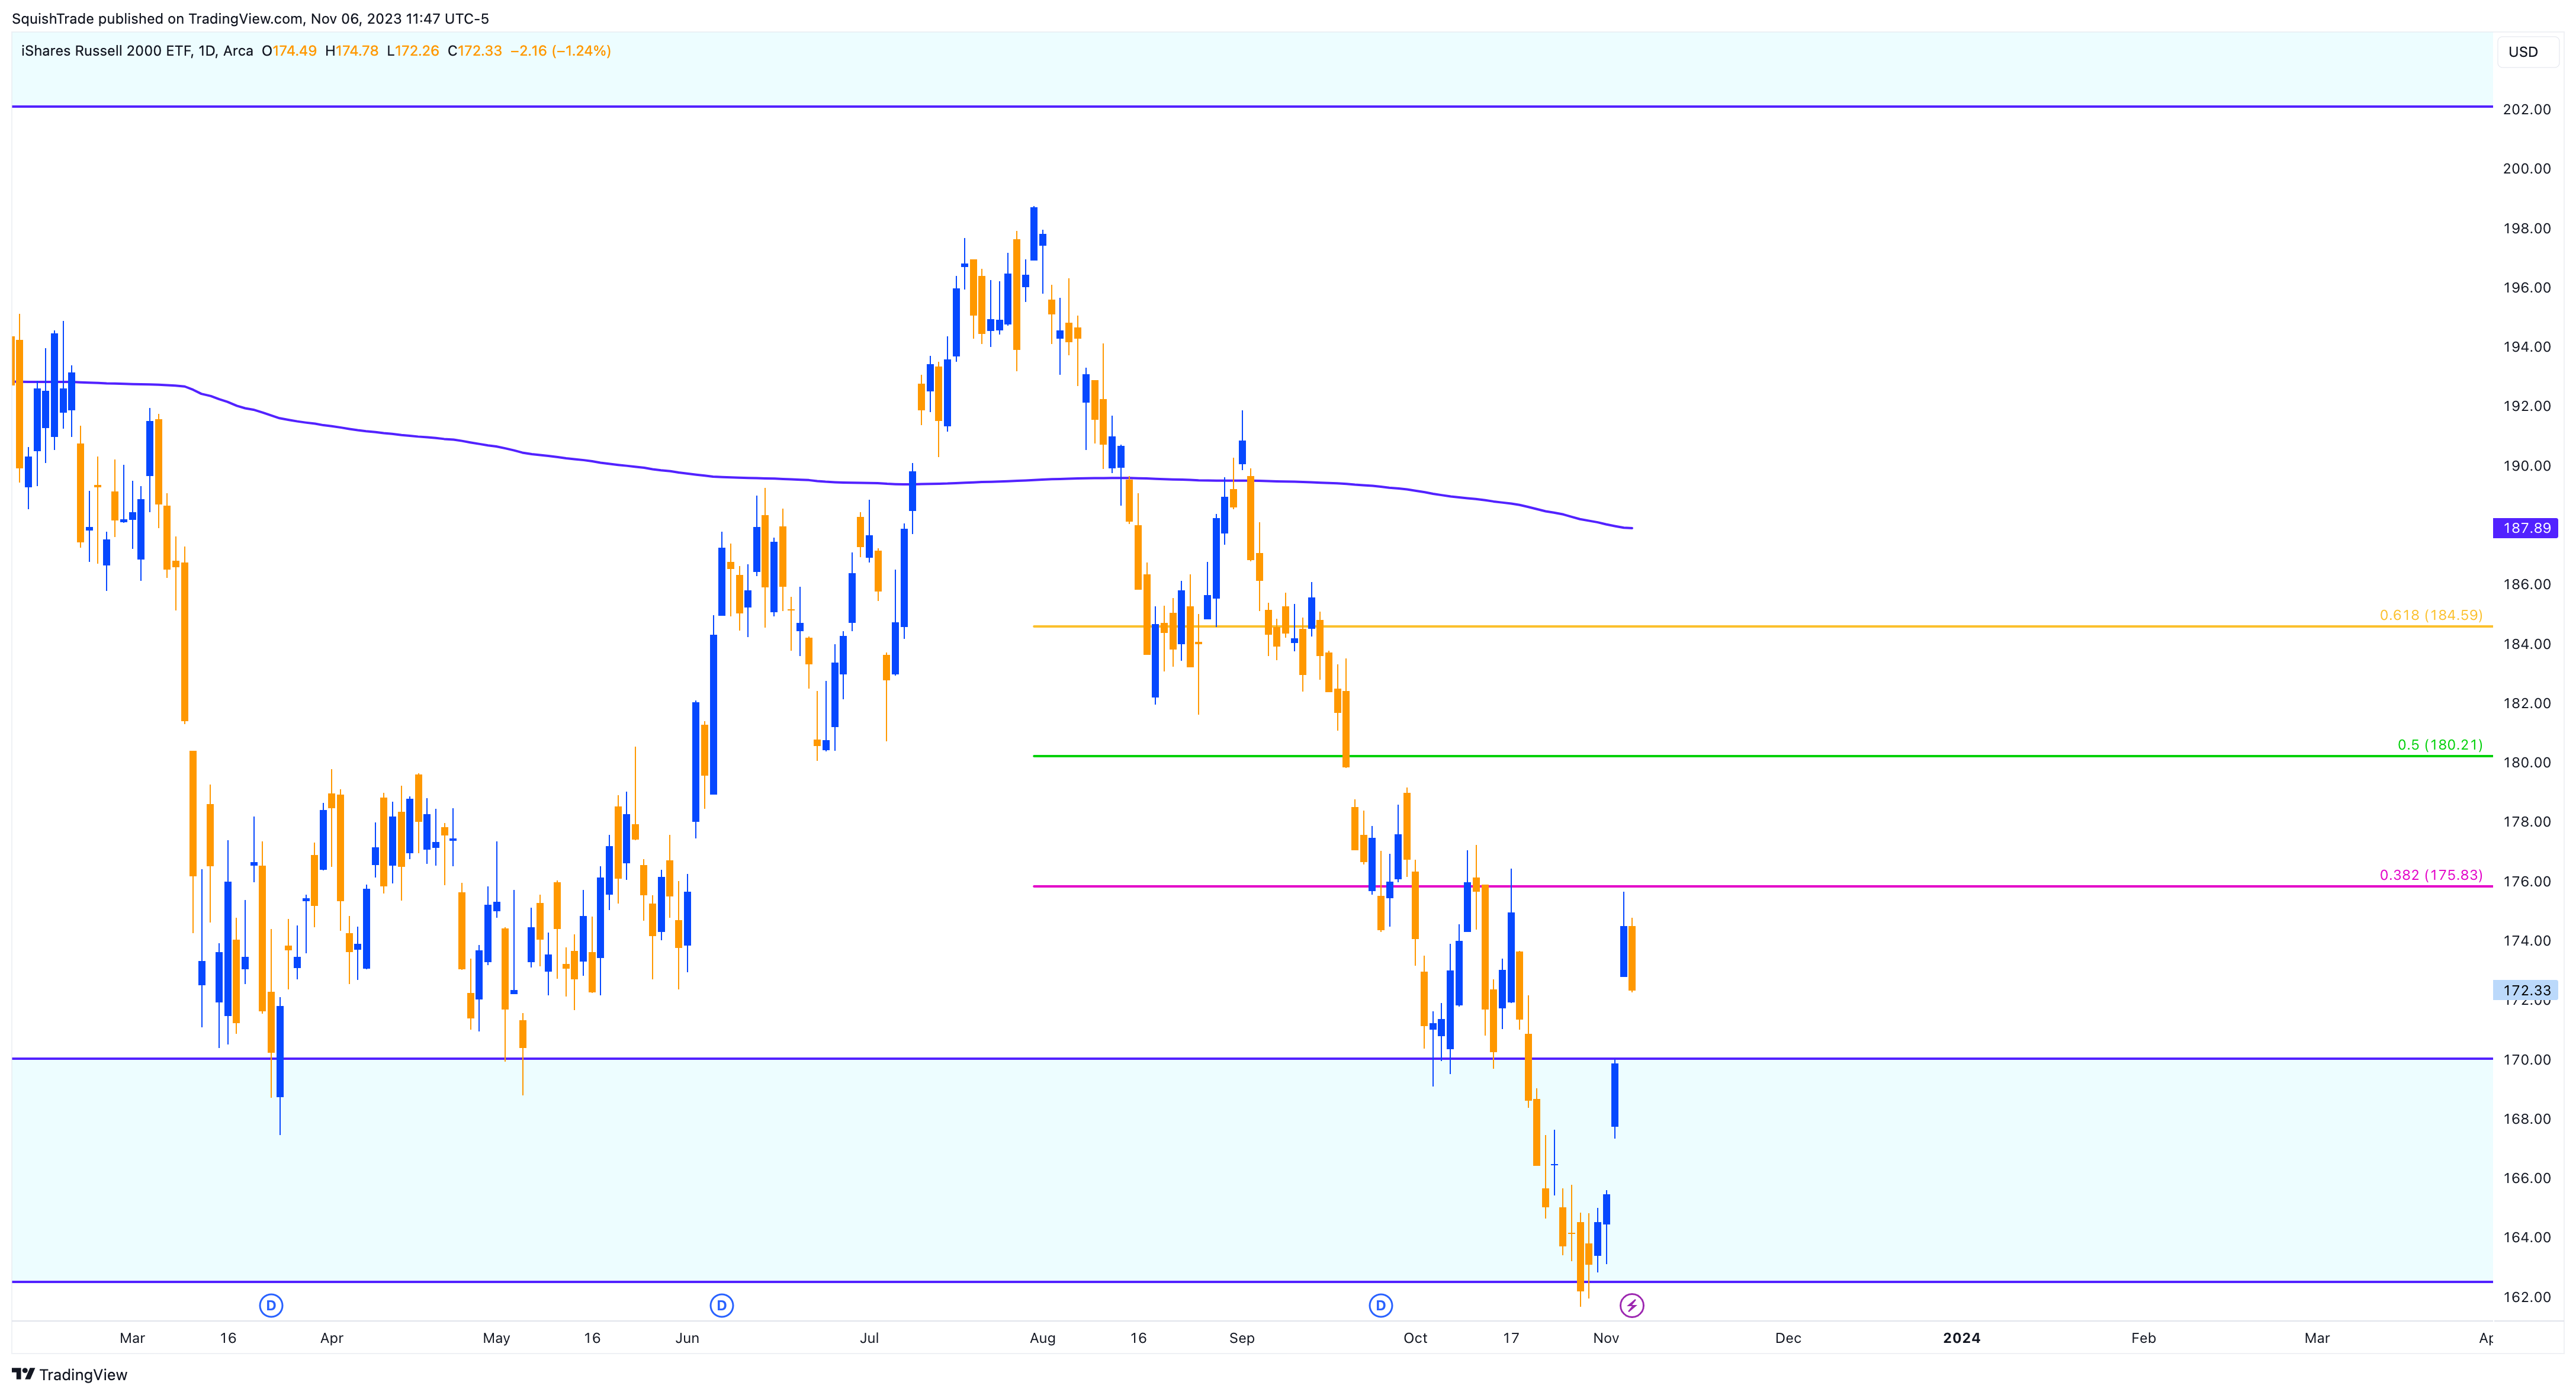Click the 0.5 (180.21) Fibonacci label

click(2440, 745)
